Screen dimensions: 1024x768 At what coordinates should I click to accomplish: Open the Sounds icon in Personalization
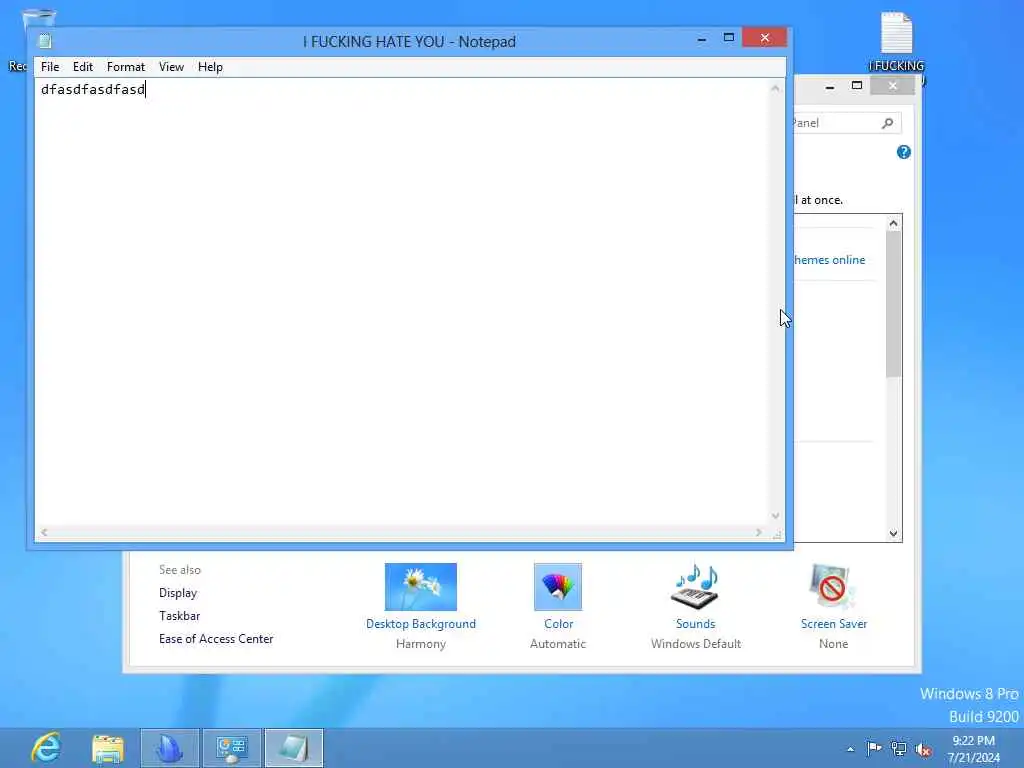(x=695, y=586)
